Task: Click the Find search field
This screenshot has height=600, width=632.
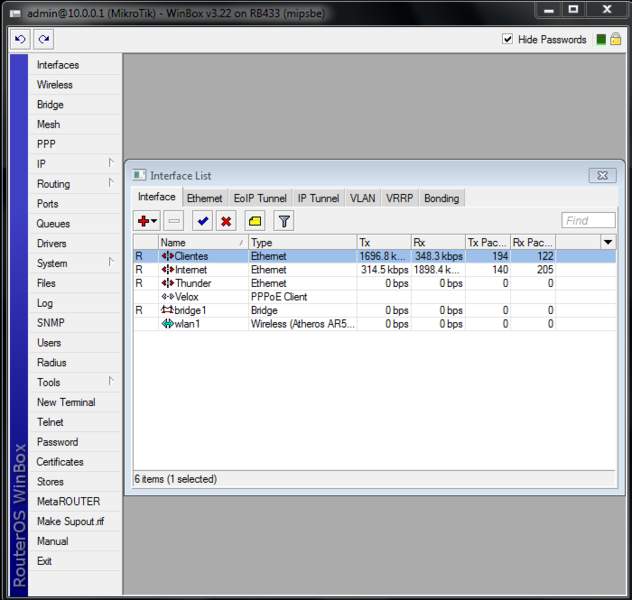Action: click(588, 220)
